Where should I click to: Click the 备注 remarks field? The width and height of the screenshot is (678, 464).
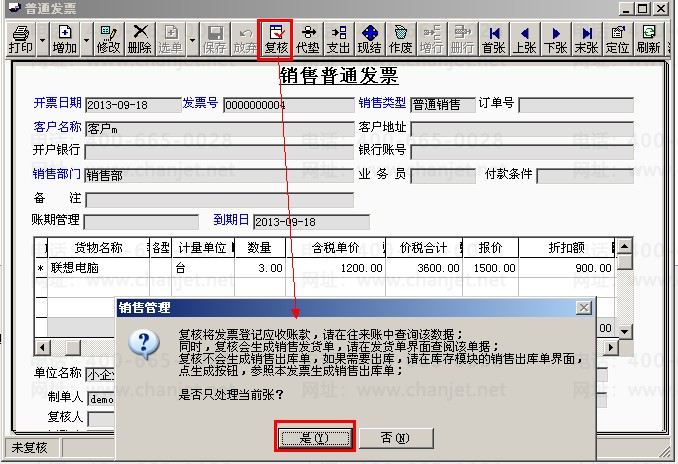click(x=219, y=200)
